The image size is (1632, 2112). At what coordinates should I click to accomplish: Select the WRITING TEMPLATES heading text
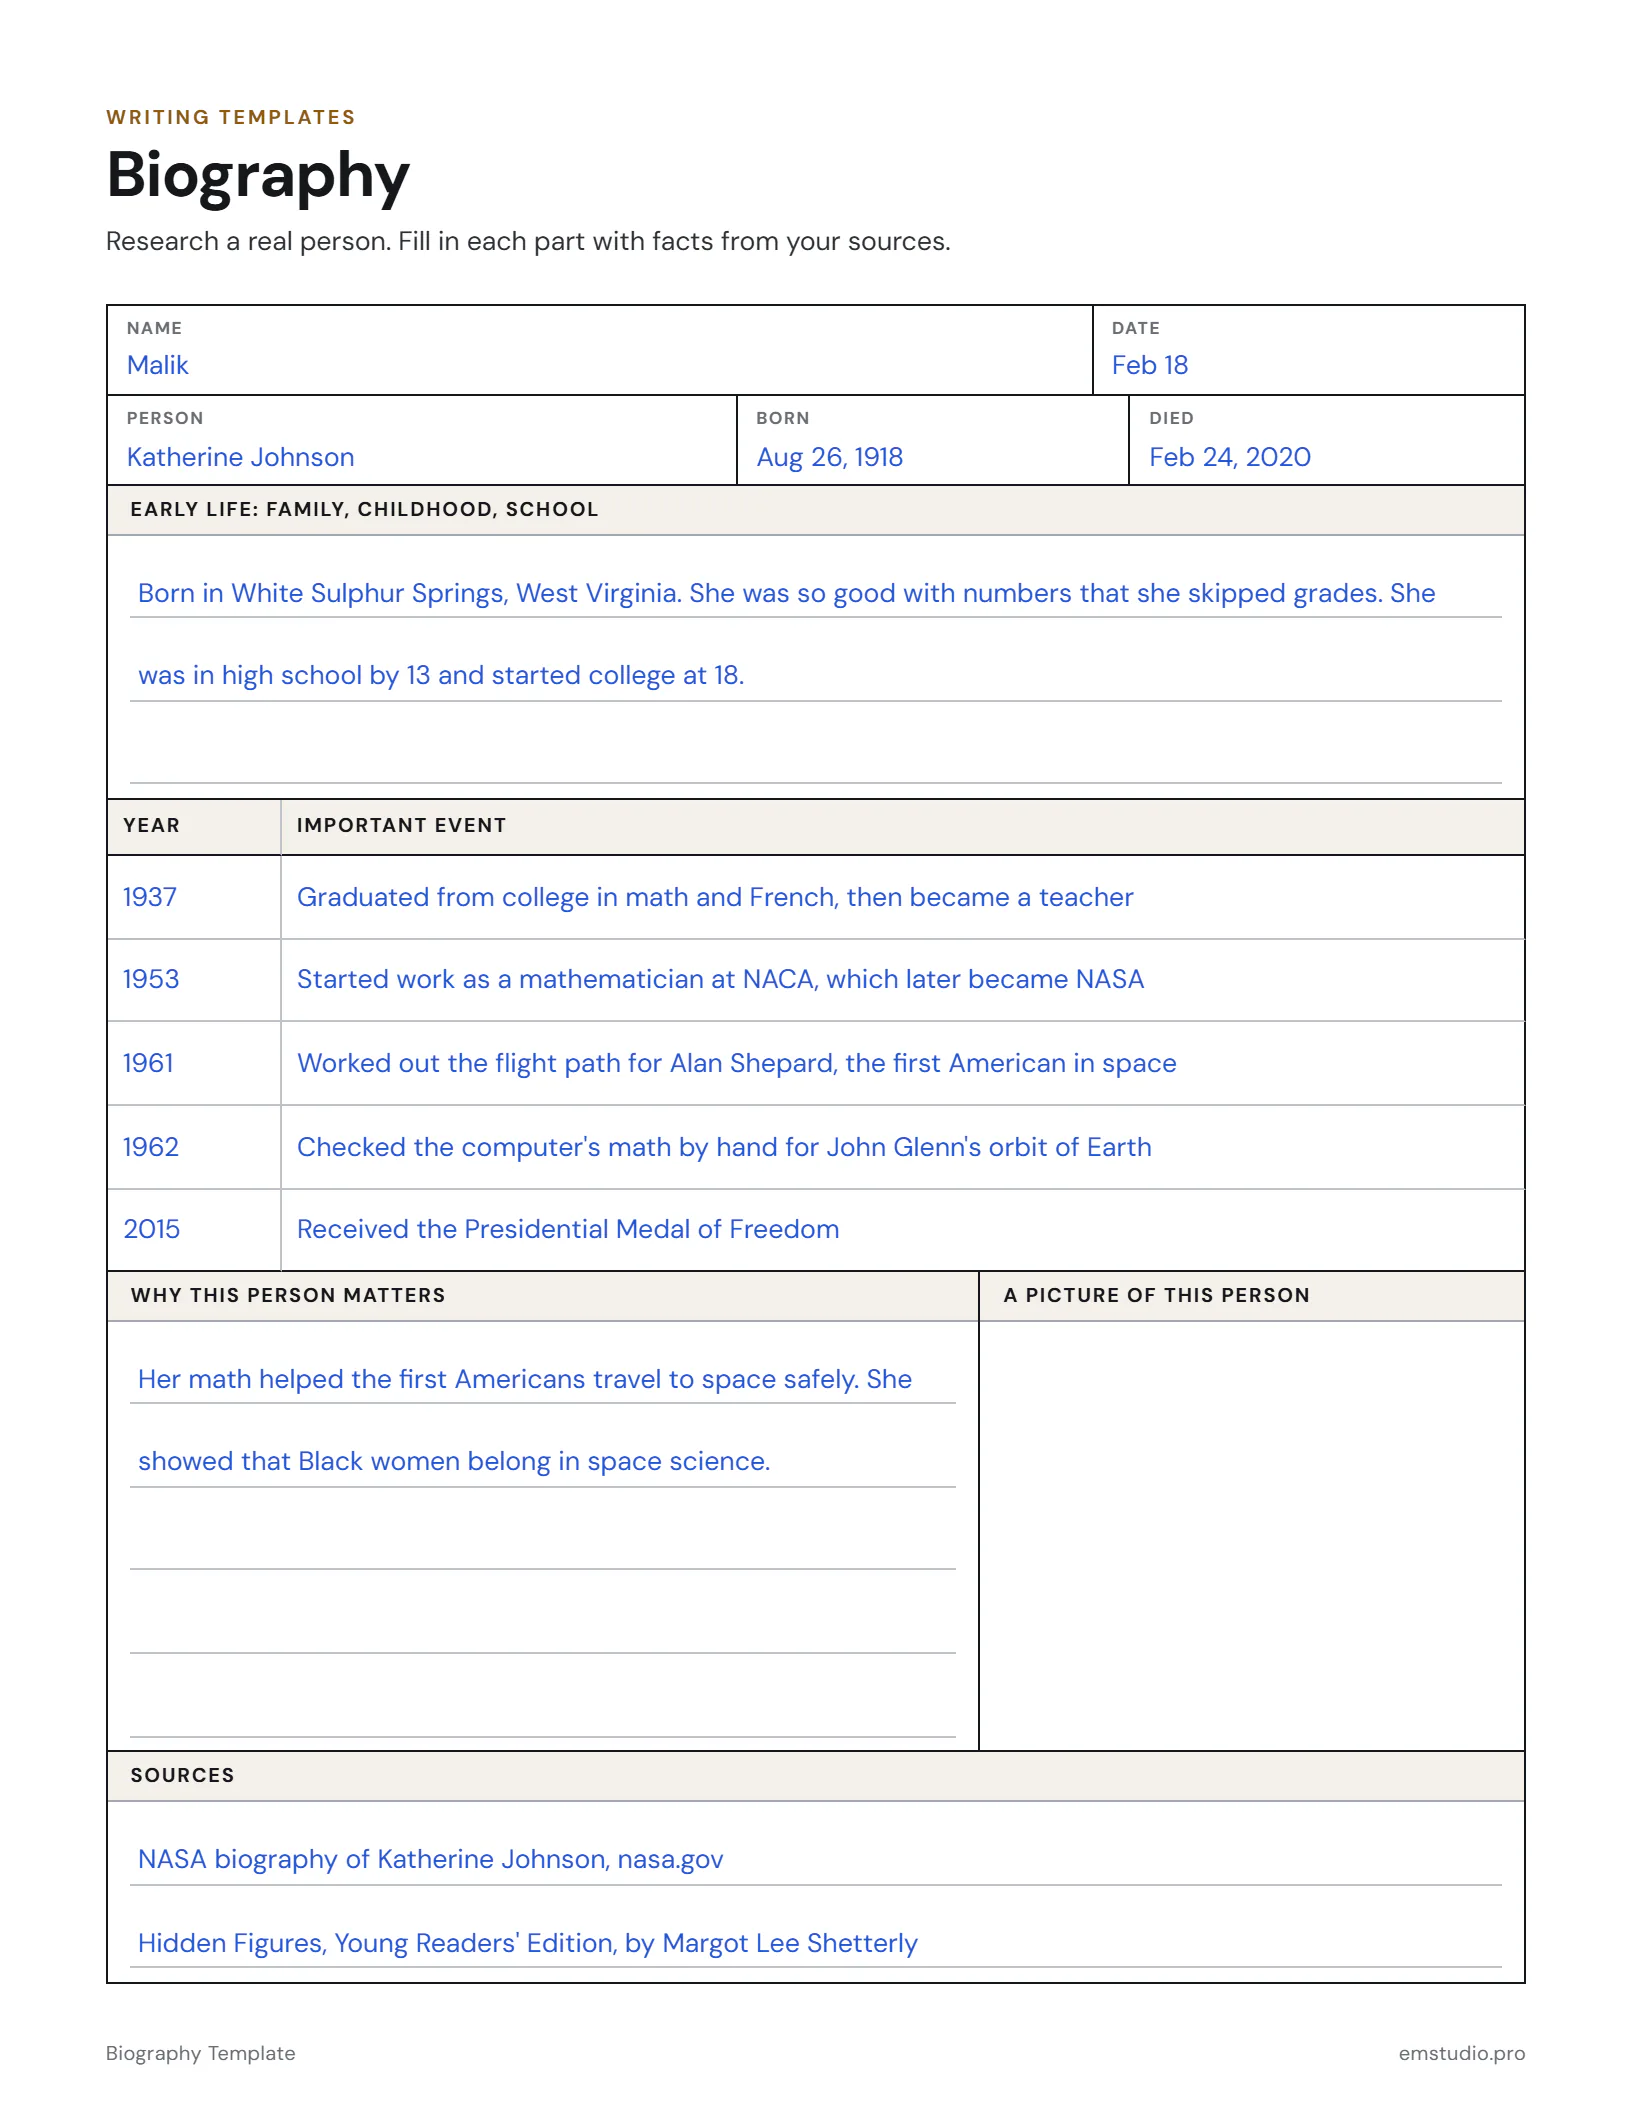tap(231, 117)
